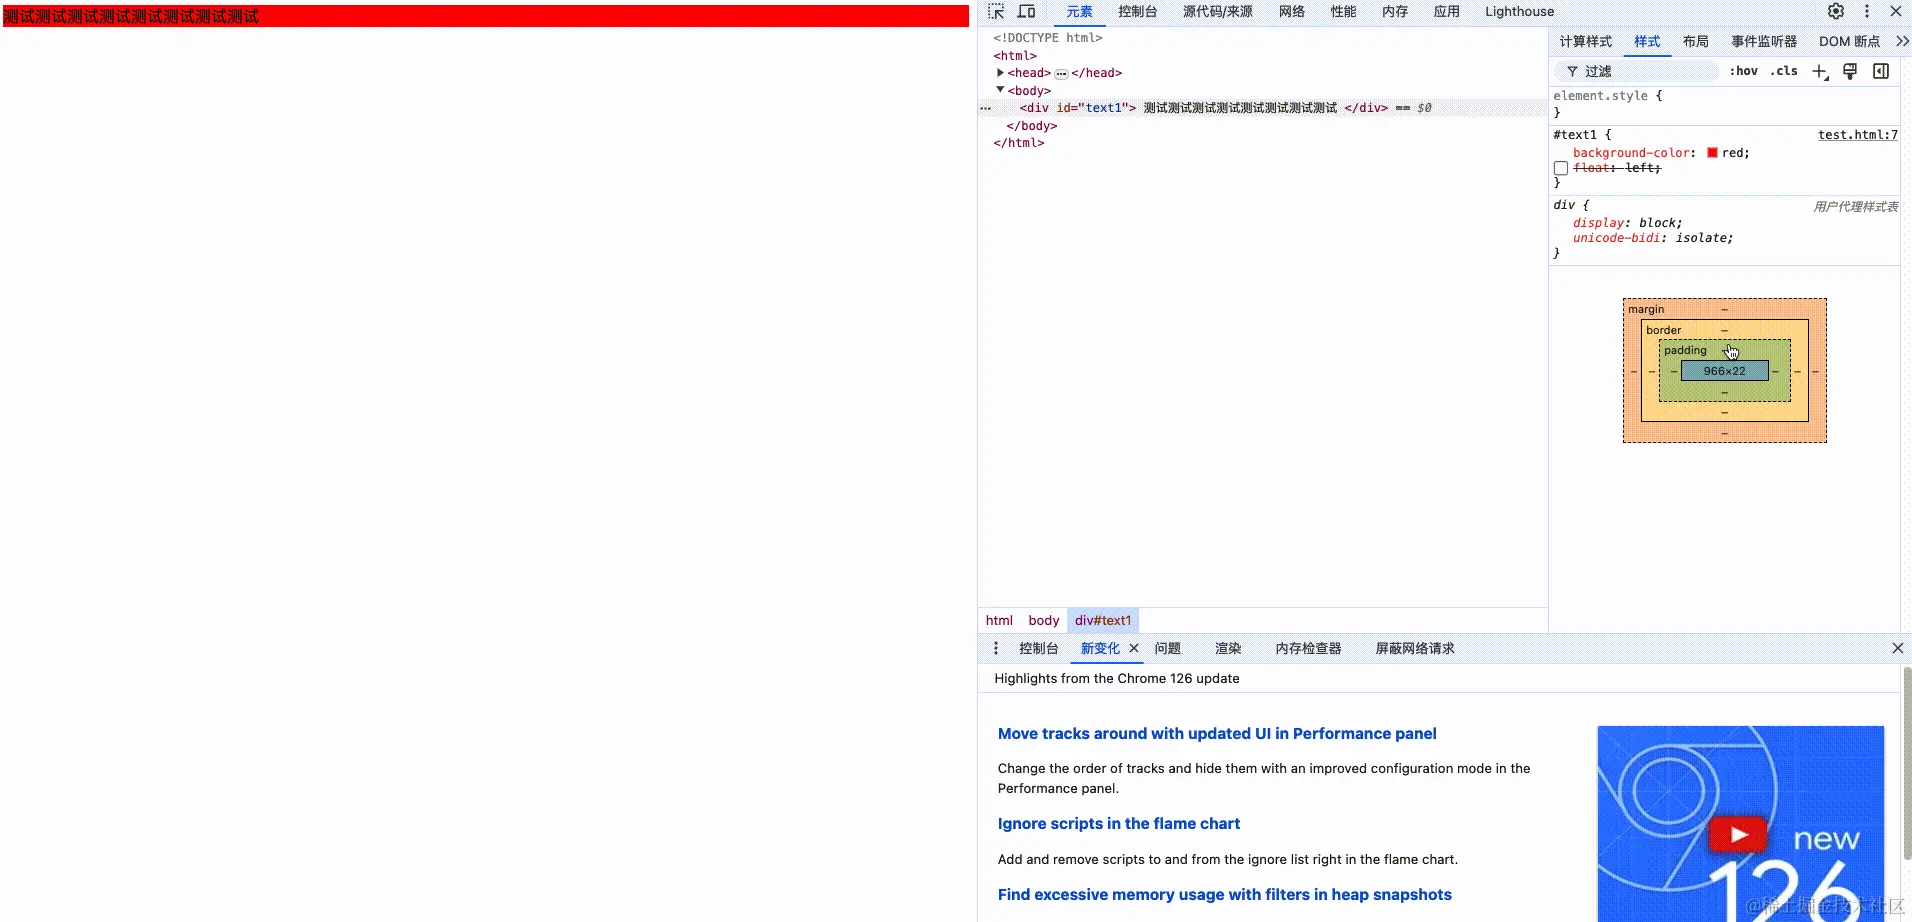Viewport: 1912px width, 922px height.
Task: Click the drawer's three-dot more menu icon
Action: [995, 648]
